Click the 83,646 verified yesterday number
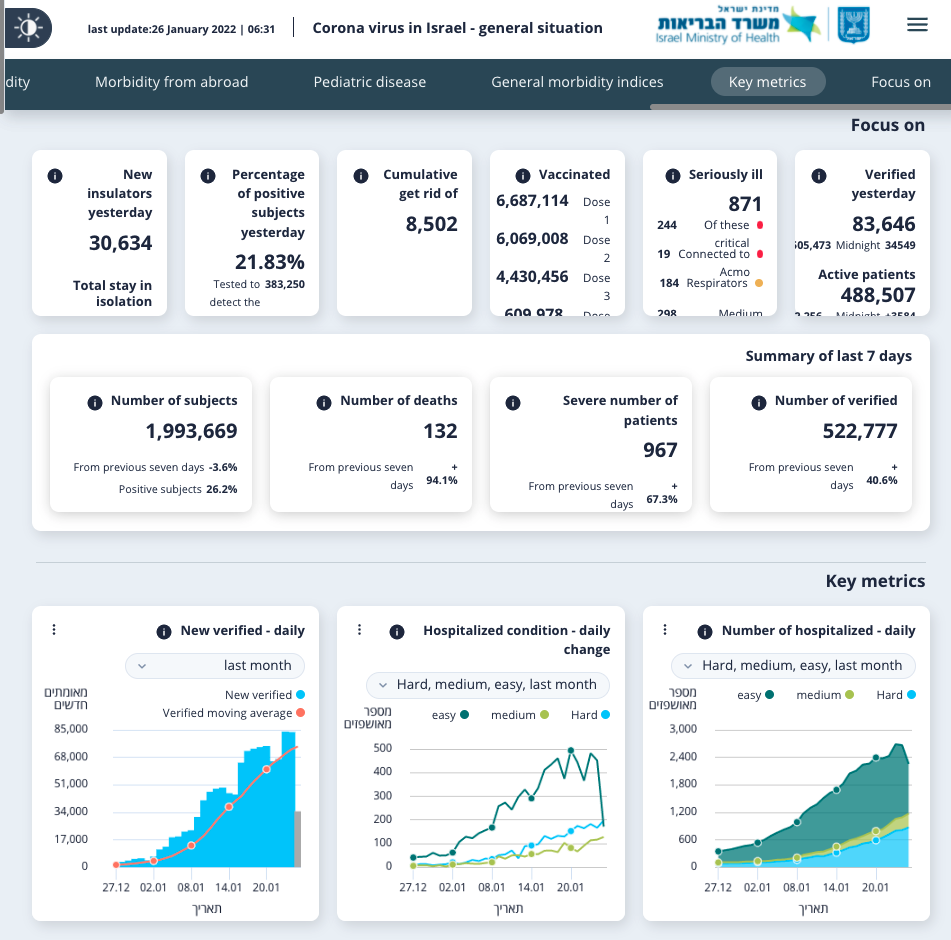Image resolution: width=951 pixels, height=940 pixels. (884, 224)
